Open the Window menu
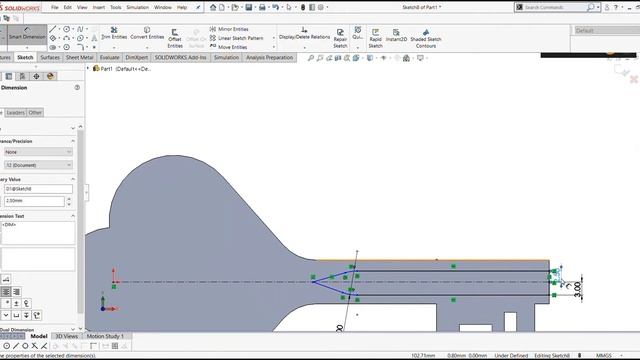The height and width of the screenshot is (360, 640). [x=162, y=7]
